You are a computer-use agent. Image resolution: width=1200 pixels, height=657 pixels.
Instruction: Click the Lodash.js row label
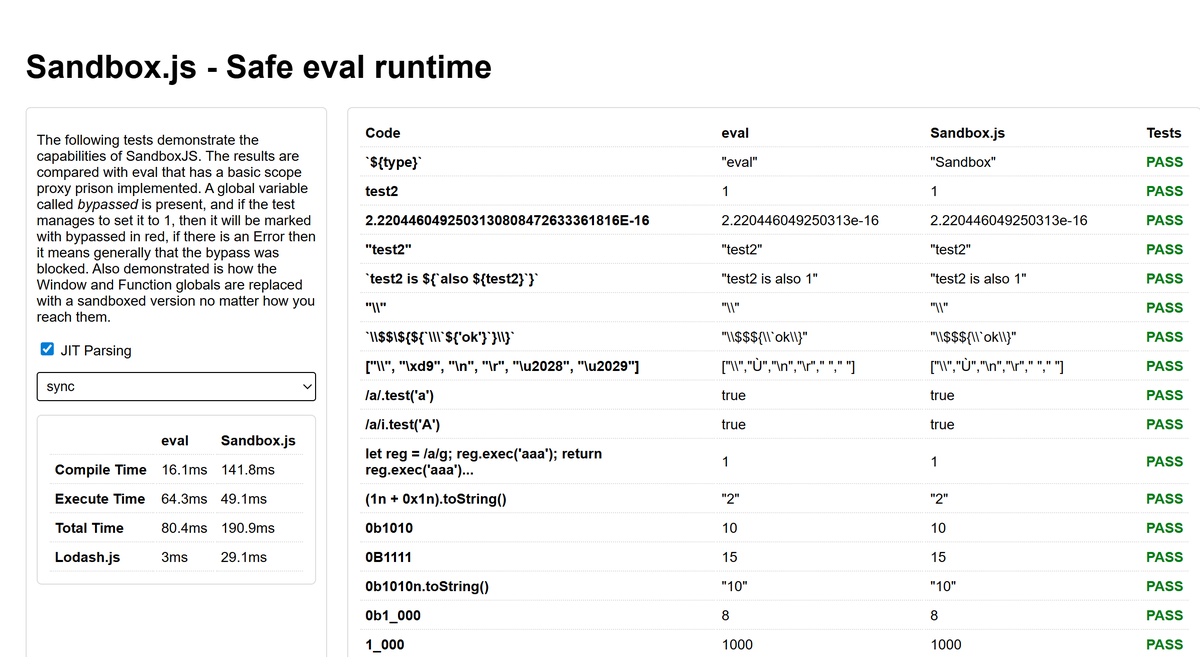[x=87, y=556]
